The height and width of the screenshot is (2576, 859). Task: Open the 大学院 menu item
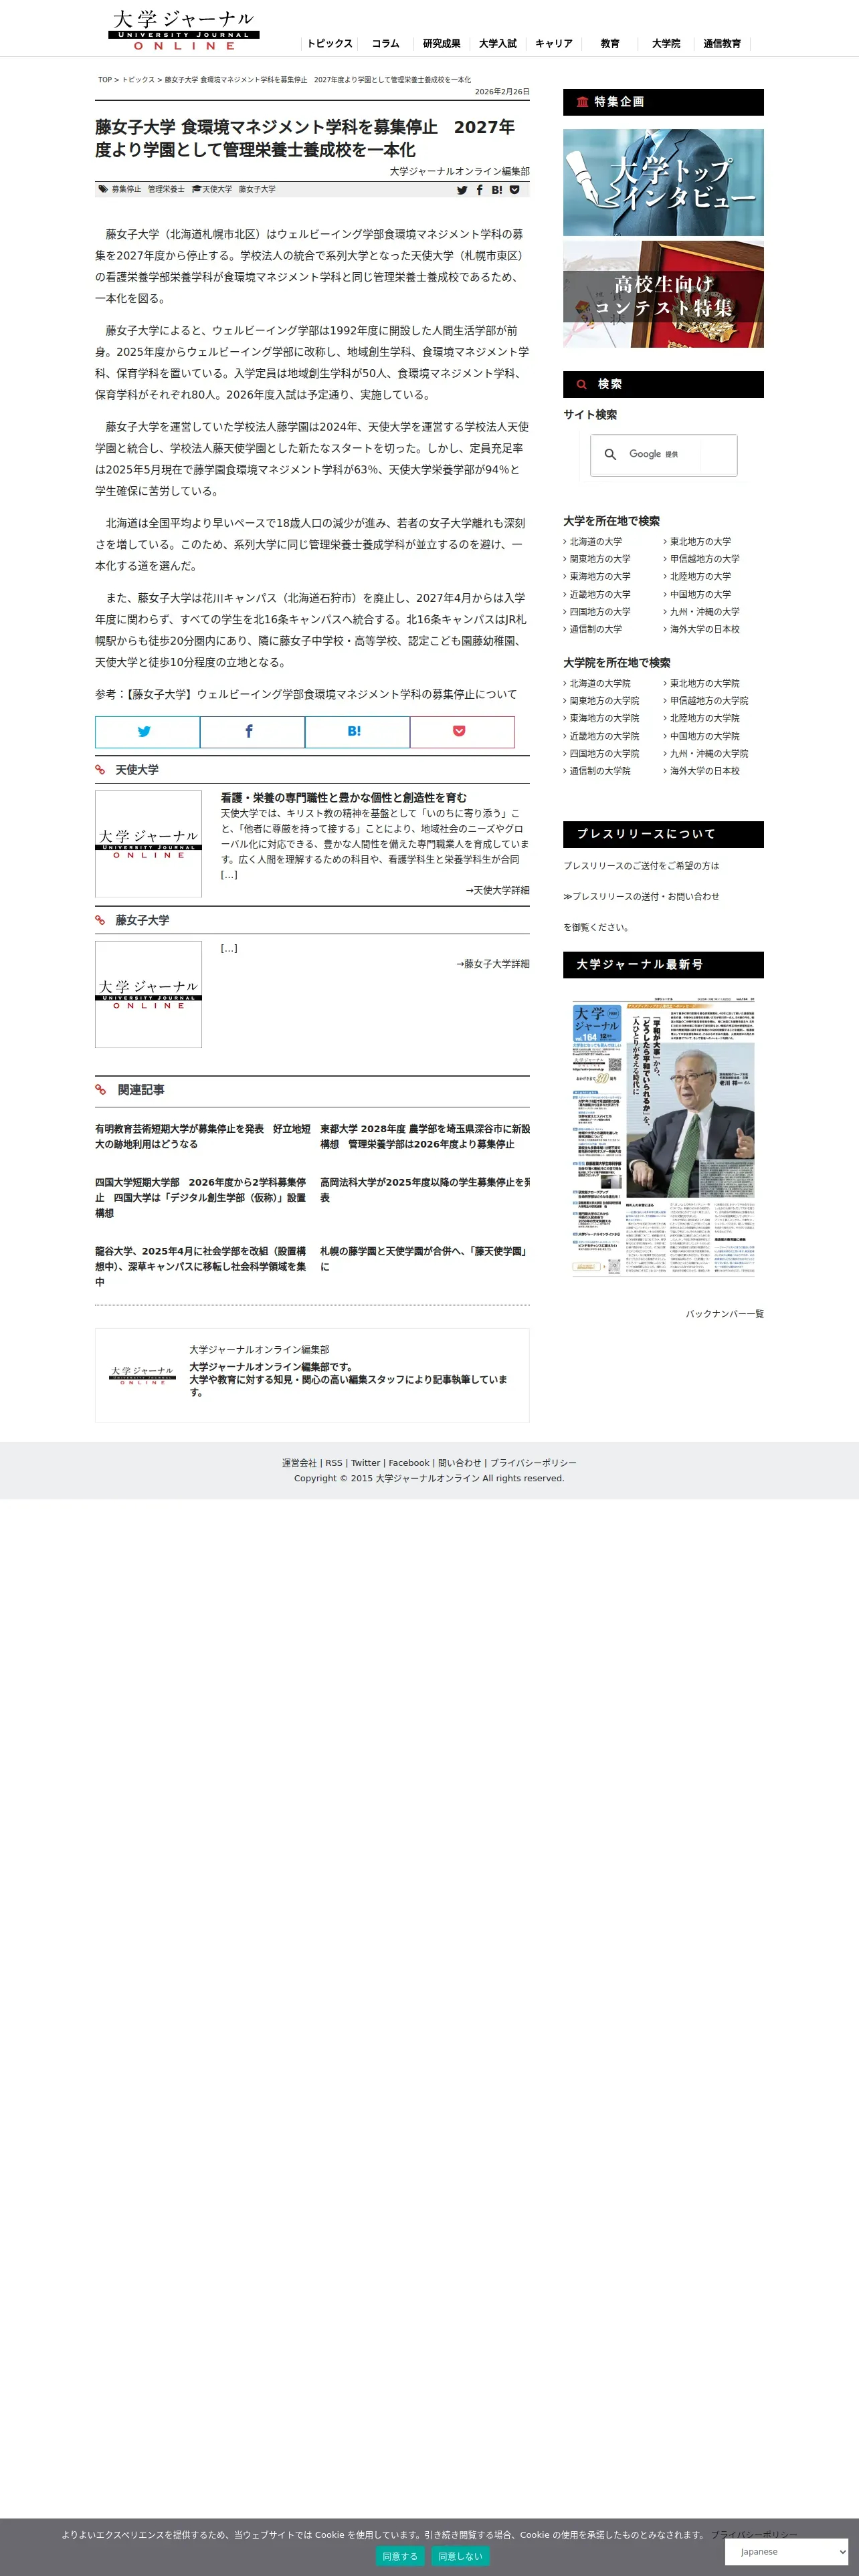(665, 43)
